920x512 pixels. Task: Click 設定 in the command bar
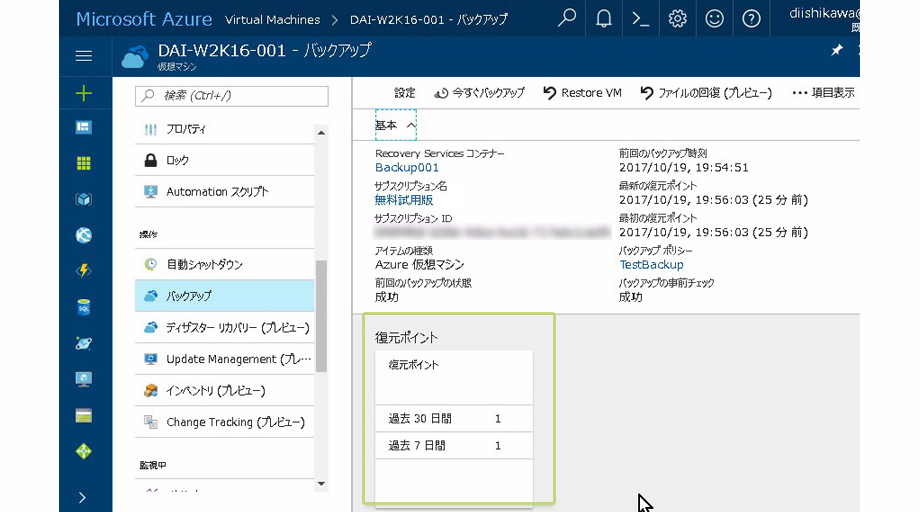(x=404, y=93)
